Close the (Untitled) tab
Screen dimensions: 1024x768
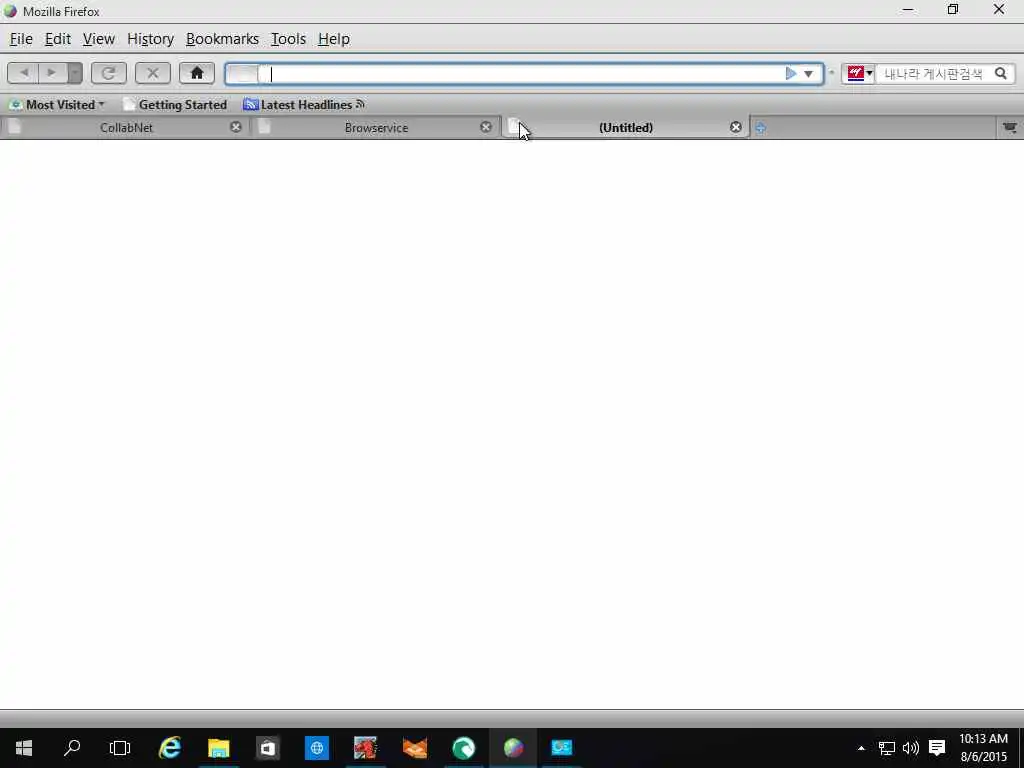click(x=736, y=127)
